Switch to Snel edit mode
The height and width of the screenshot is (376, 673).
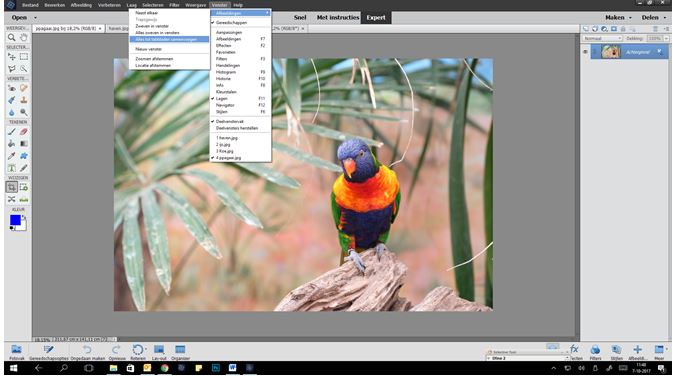click(300, 18)
